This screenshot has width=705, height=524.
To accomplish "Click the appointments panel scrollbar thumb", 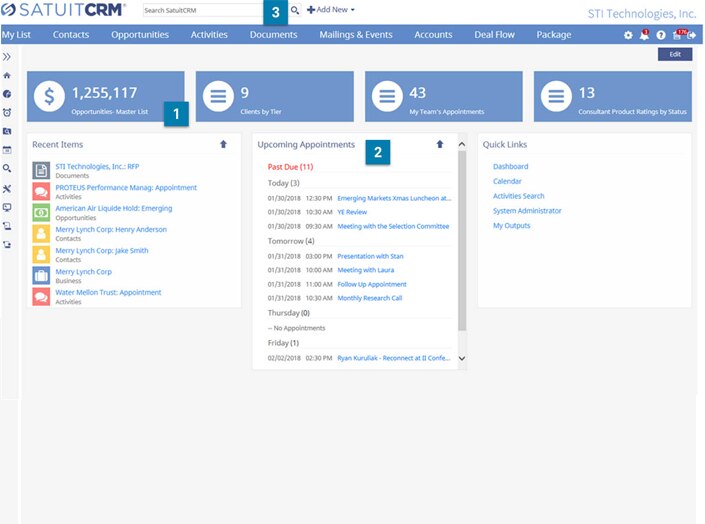I will click(462, 241).
